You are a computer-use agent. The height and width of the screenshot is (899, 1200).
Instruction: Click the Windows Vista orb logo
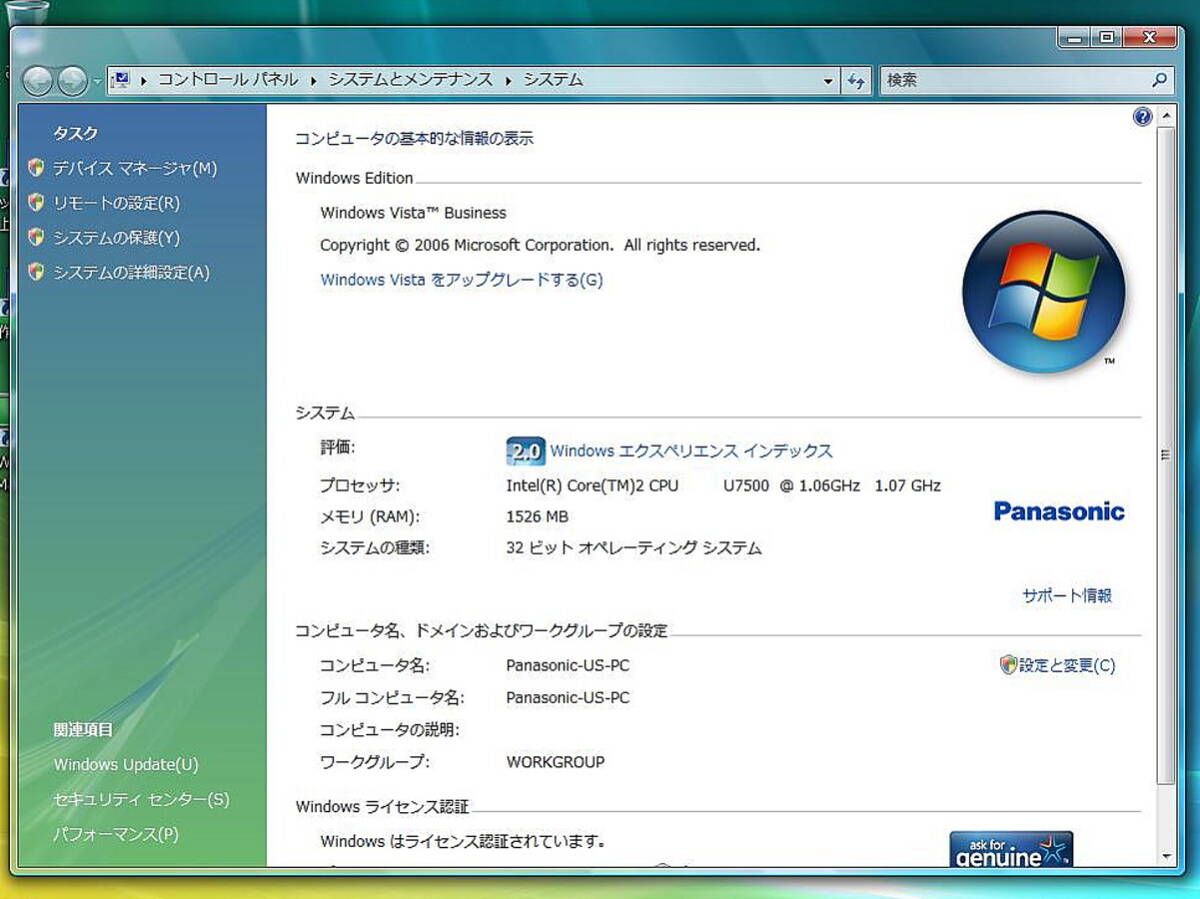pyautogui.click(x=1043, y=293)
